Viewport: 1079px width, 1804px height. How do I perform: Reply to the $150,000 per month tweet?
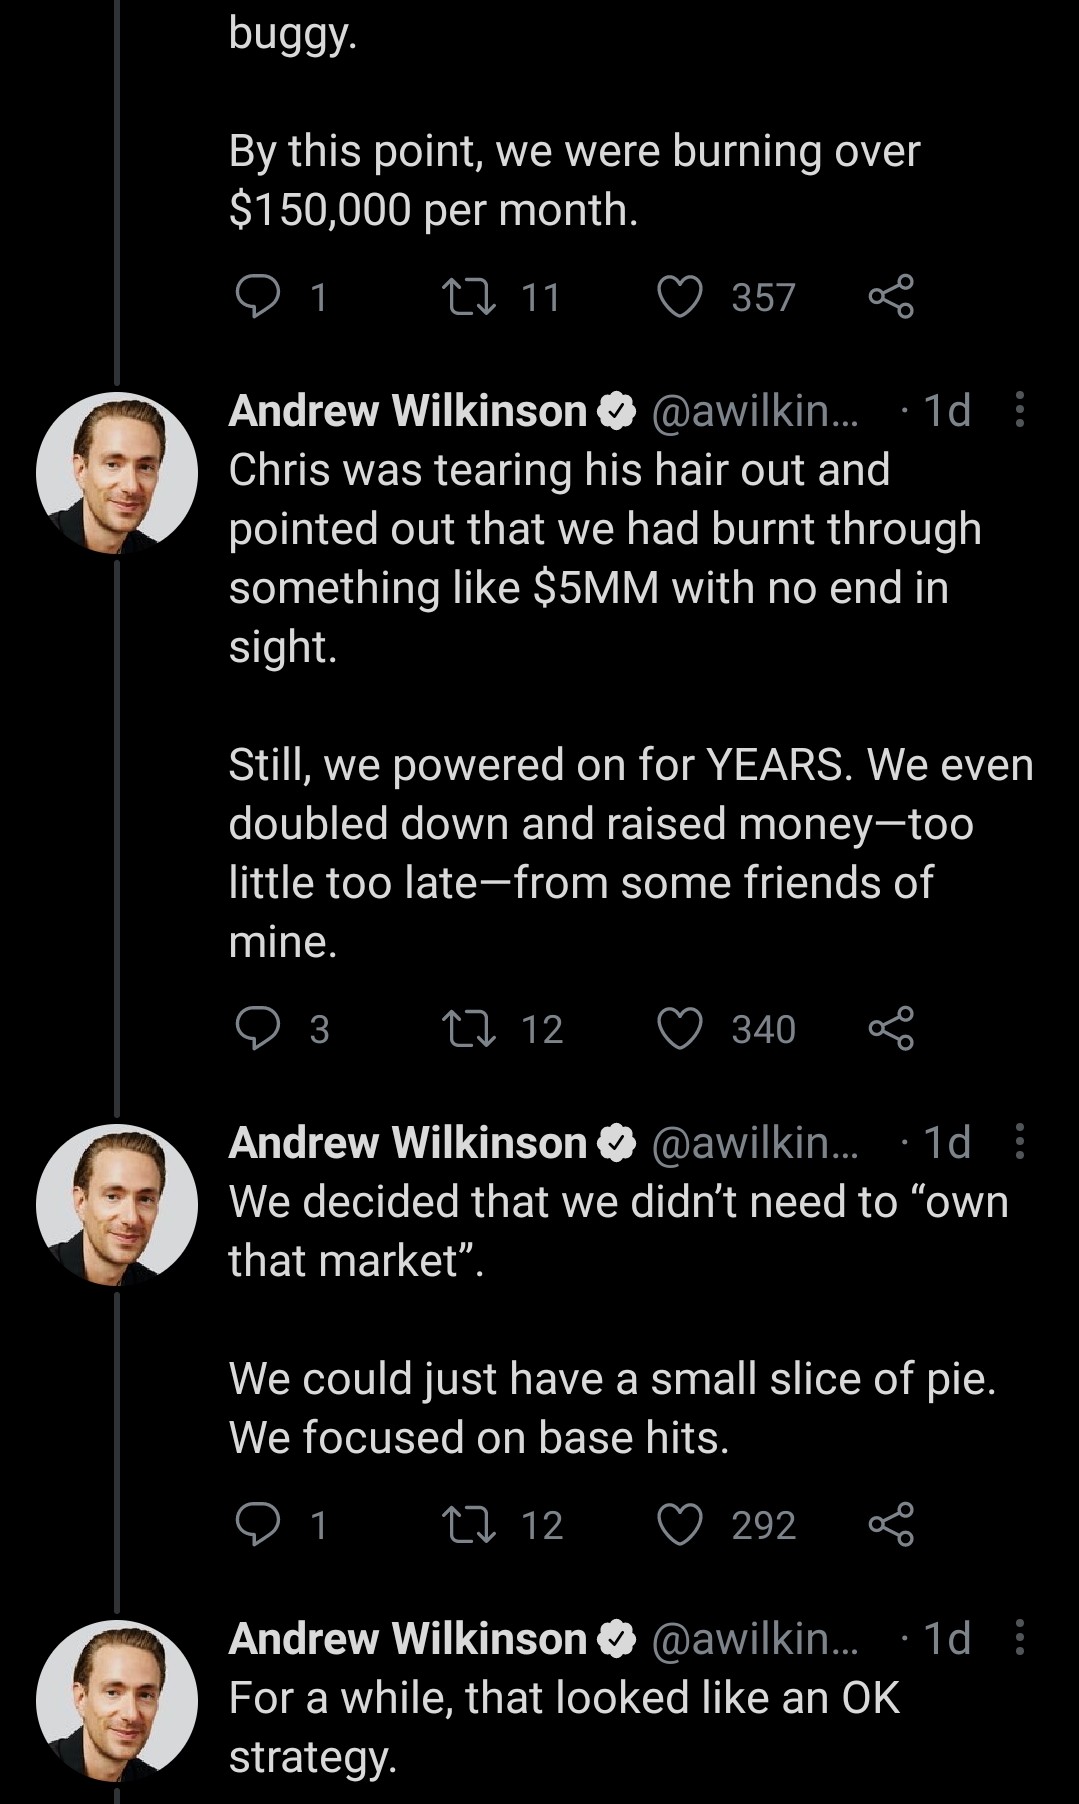(x=258, y=297)
